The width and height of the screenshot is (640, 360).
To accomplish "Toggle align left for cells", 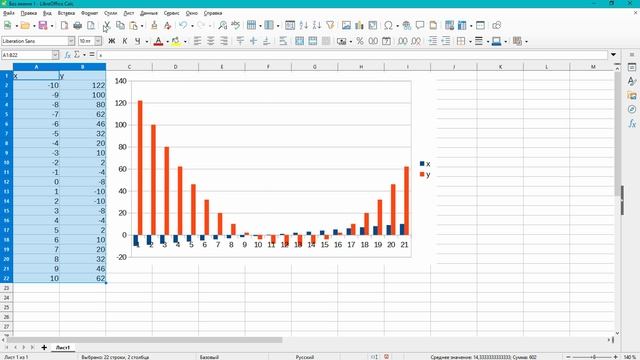I will 197,41.
